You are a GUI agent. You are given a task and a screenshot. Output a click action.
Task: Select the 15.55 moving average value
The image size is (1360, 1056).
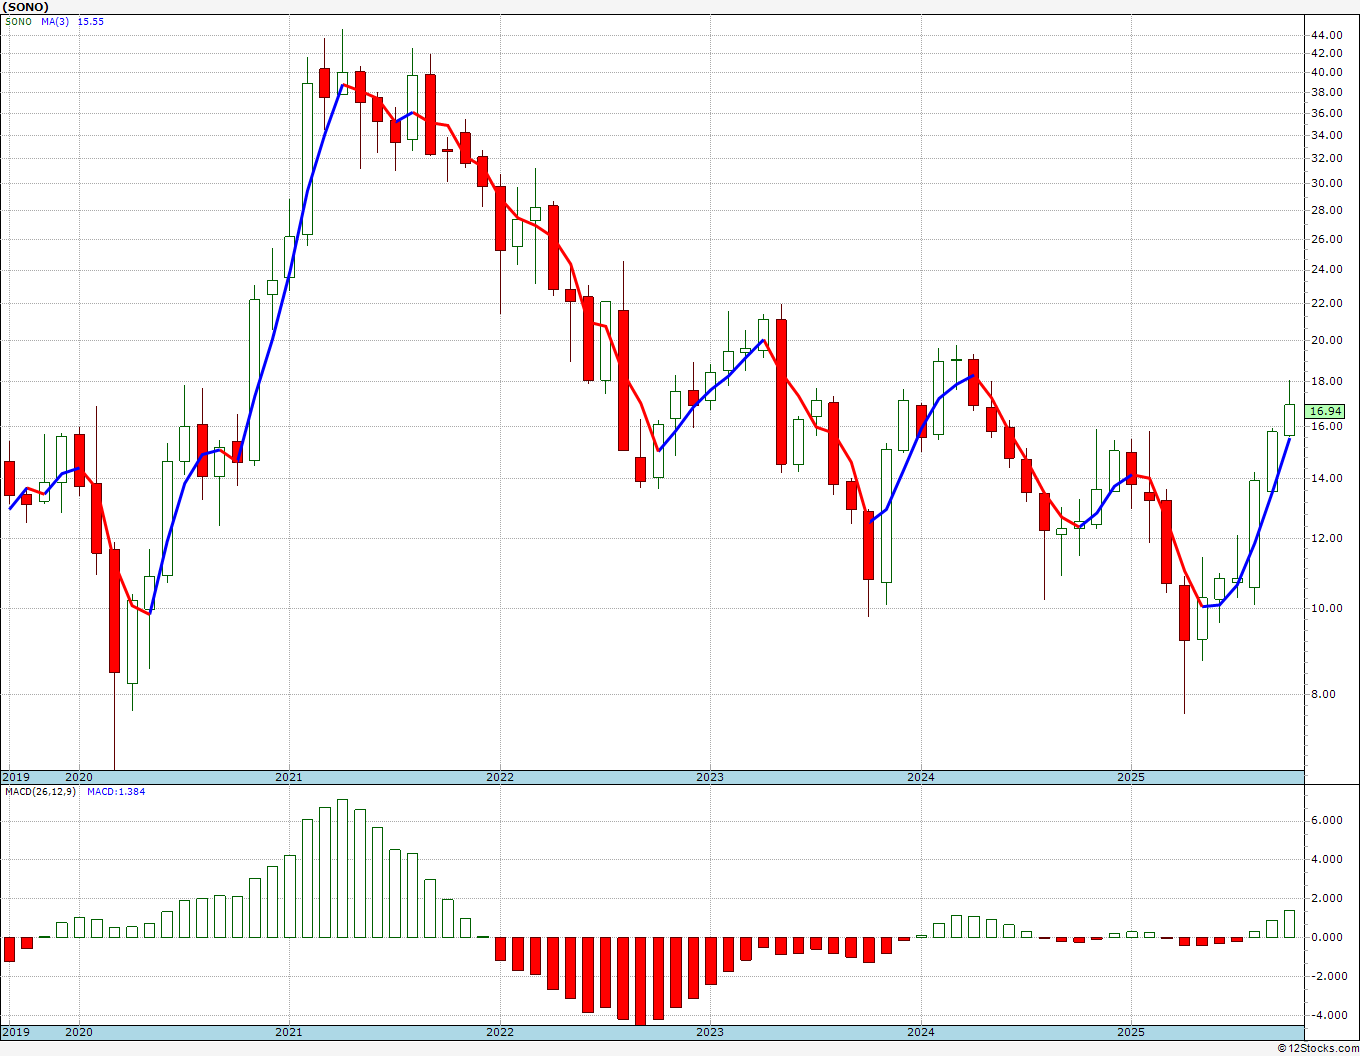tap(91, 22)
